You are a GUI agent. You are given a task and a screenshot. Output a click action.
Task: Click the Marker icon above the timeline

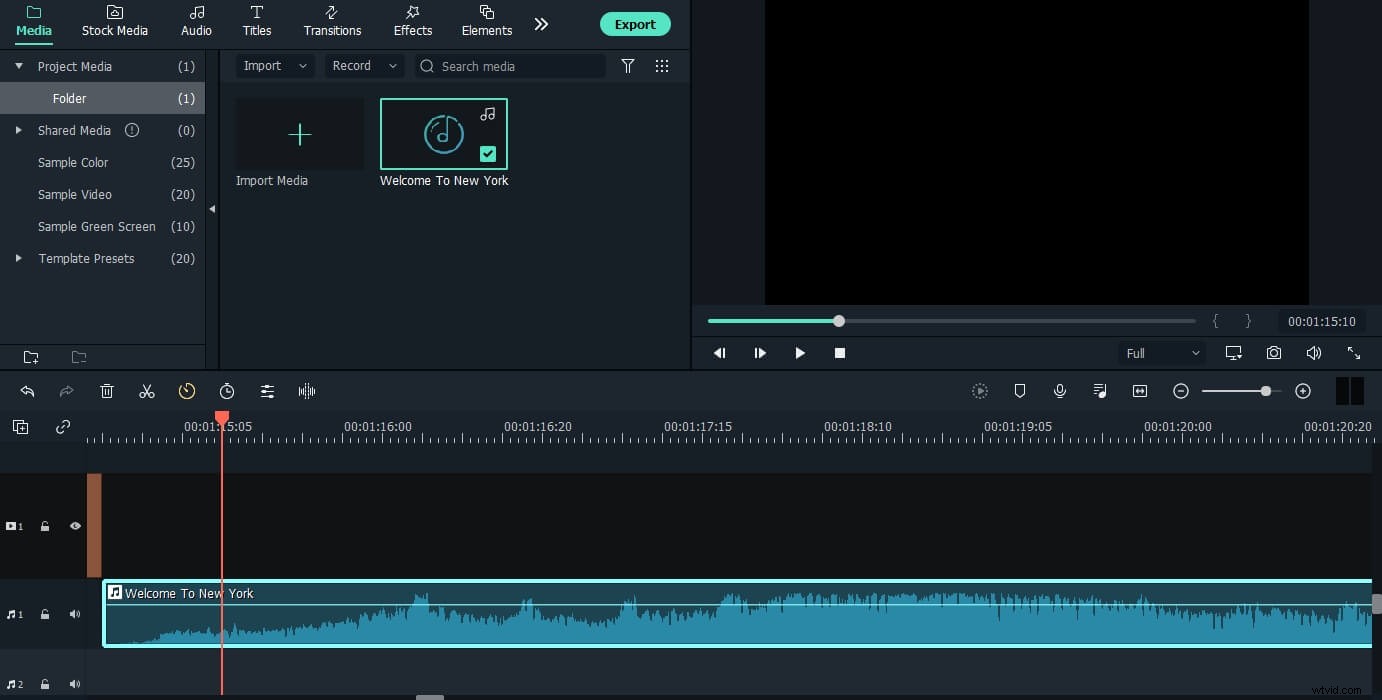click(x=1019, y=391)
